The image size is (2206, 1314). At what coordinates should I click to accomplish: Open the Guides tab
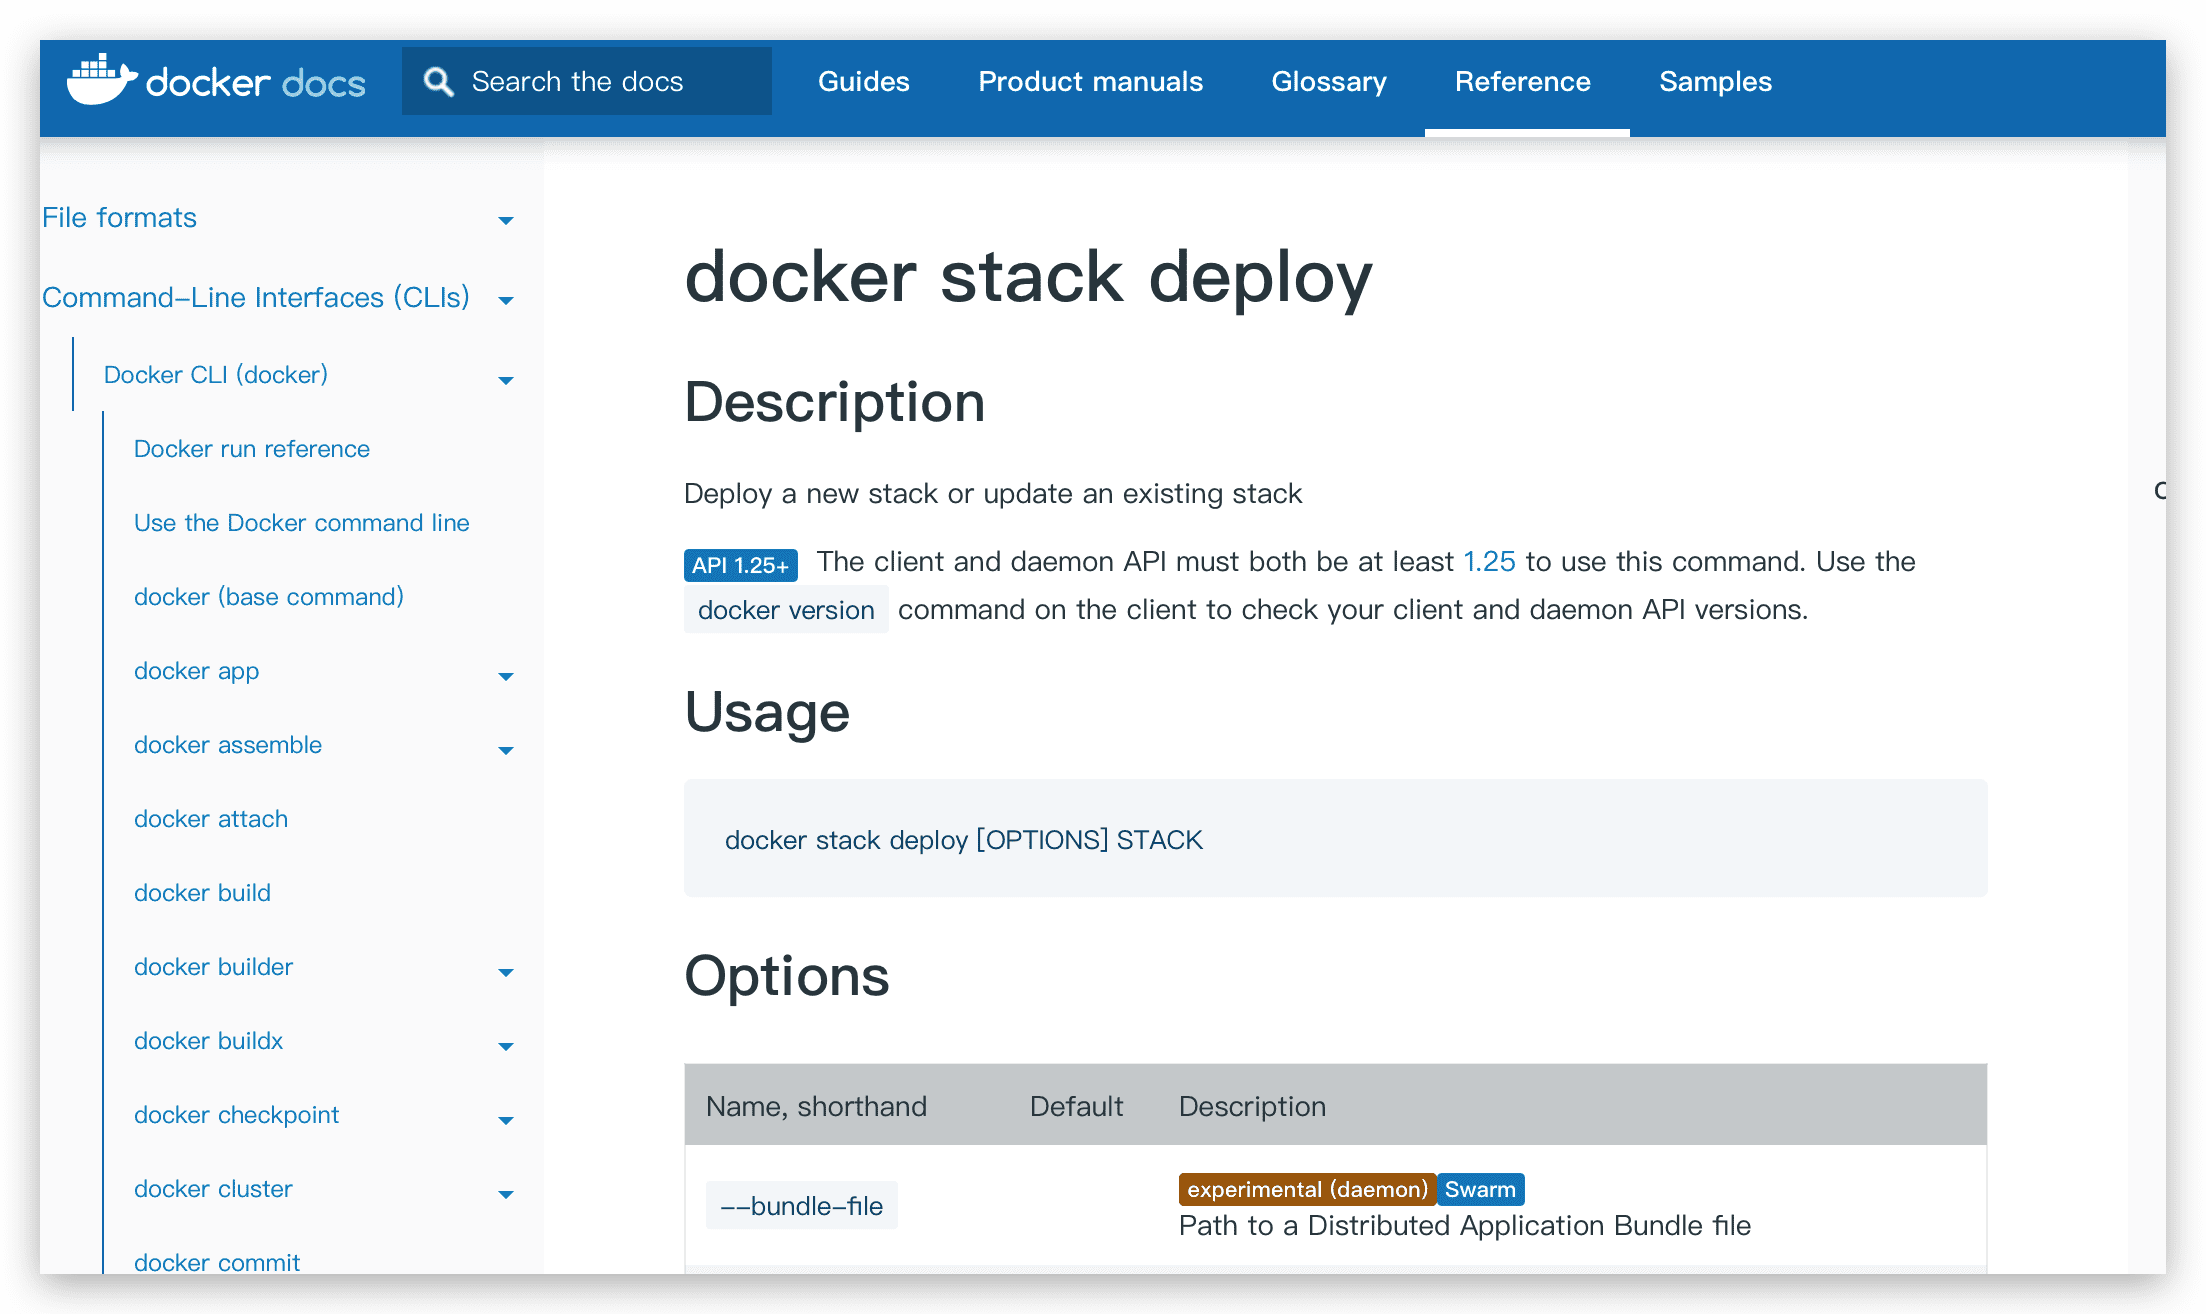pos(863,82)
